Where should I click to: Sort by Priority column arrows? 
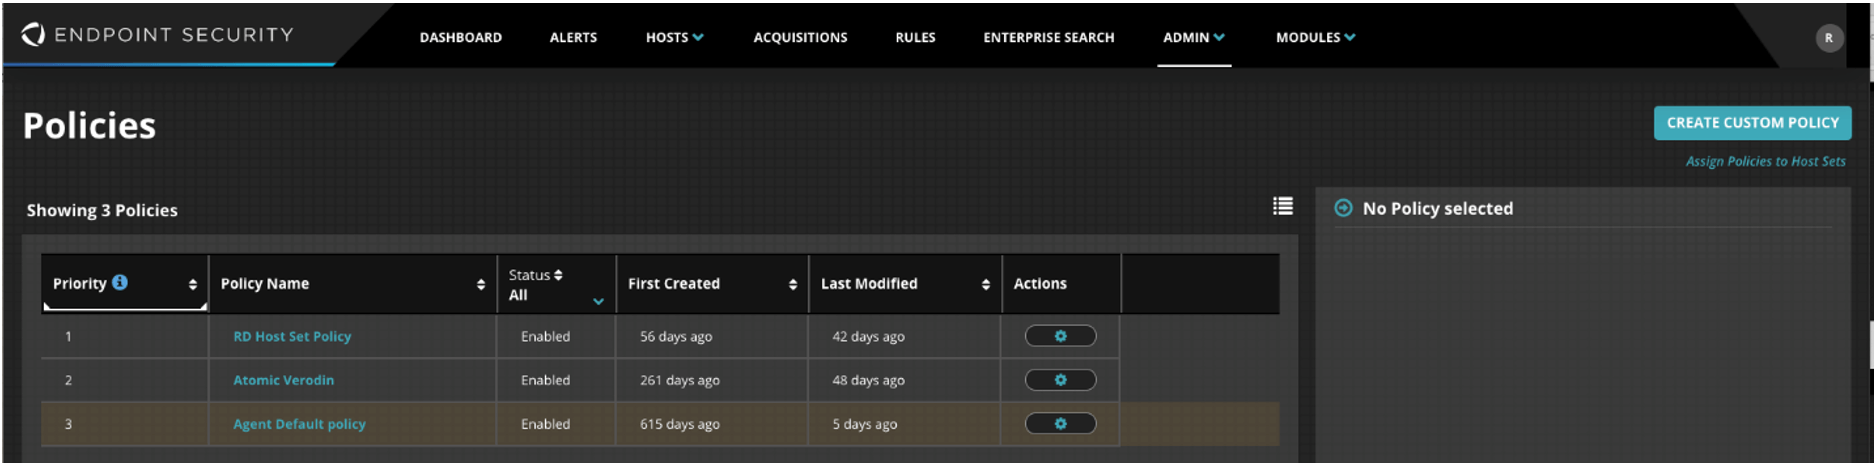[x=193, y=285]
